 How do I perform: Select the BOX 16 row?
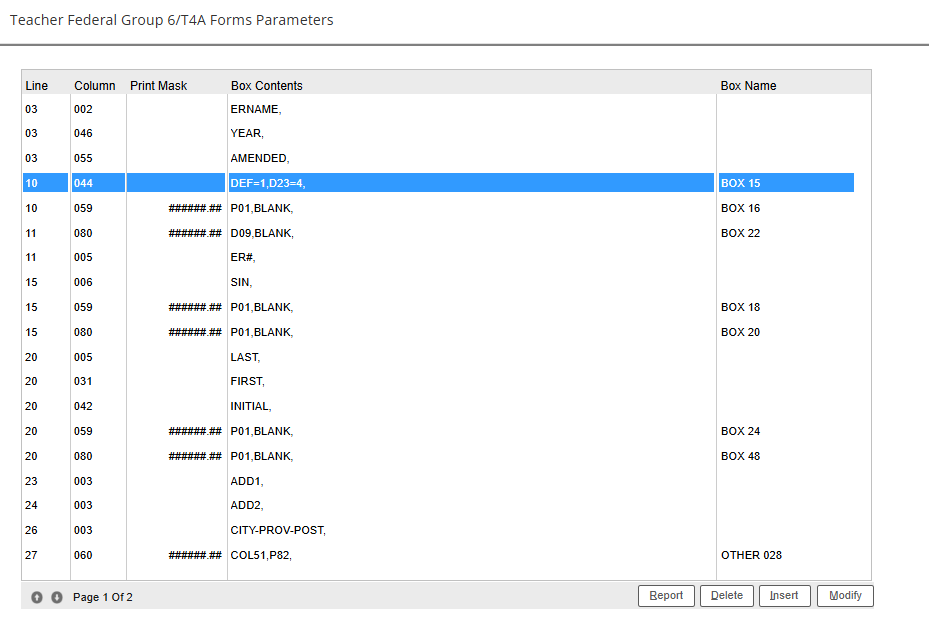(262, 209)
